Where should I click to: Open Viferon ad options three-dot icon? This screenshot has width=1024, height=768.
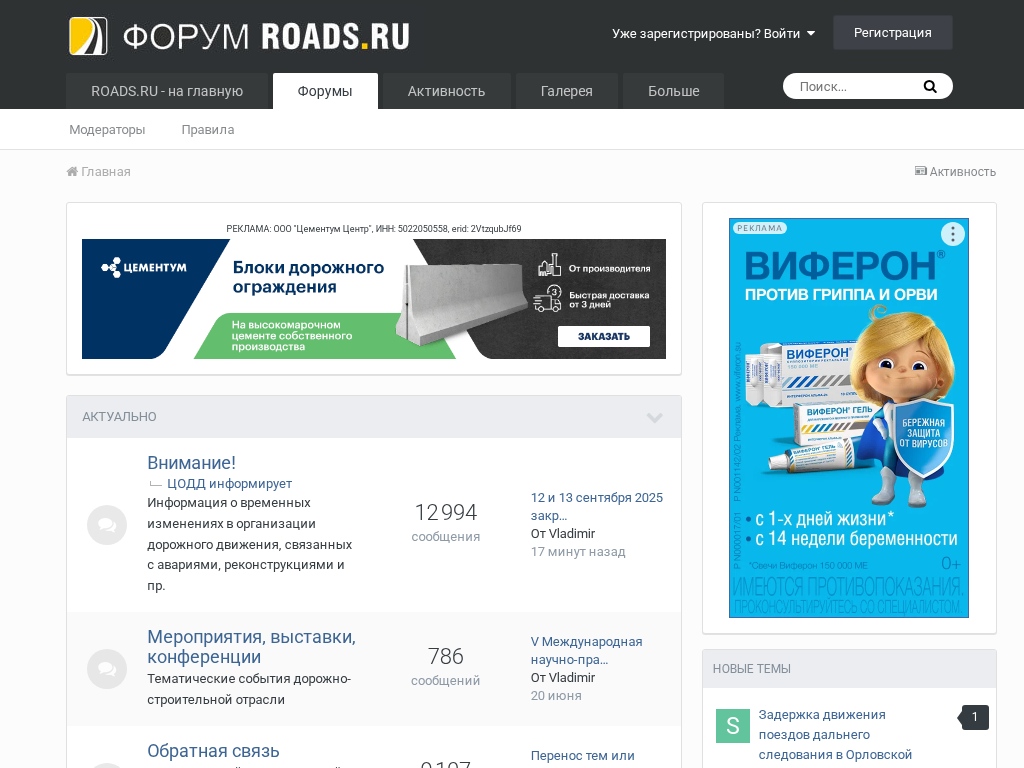(953, 234)
